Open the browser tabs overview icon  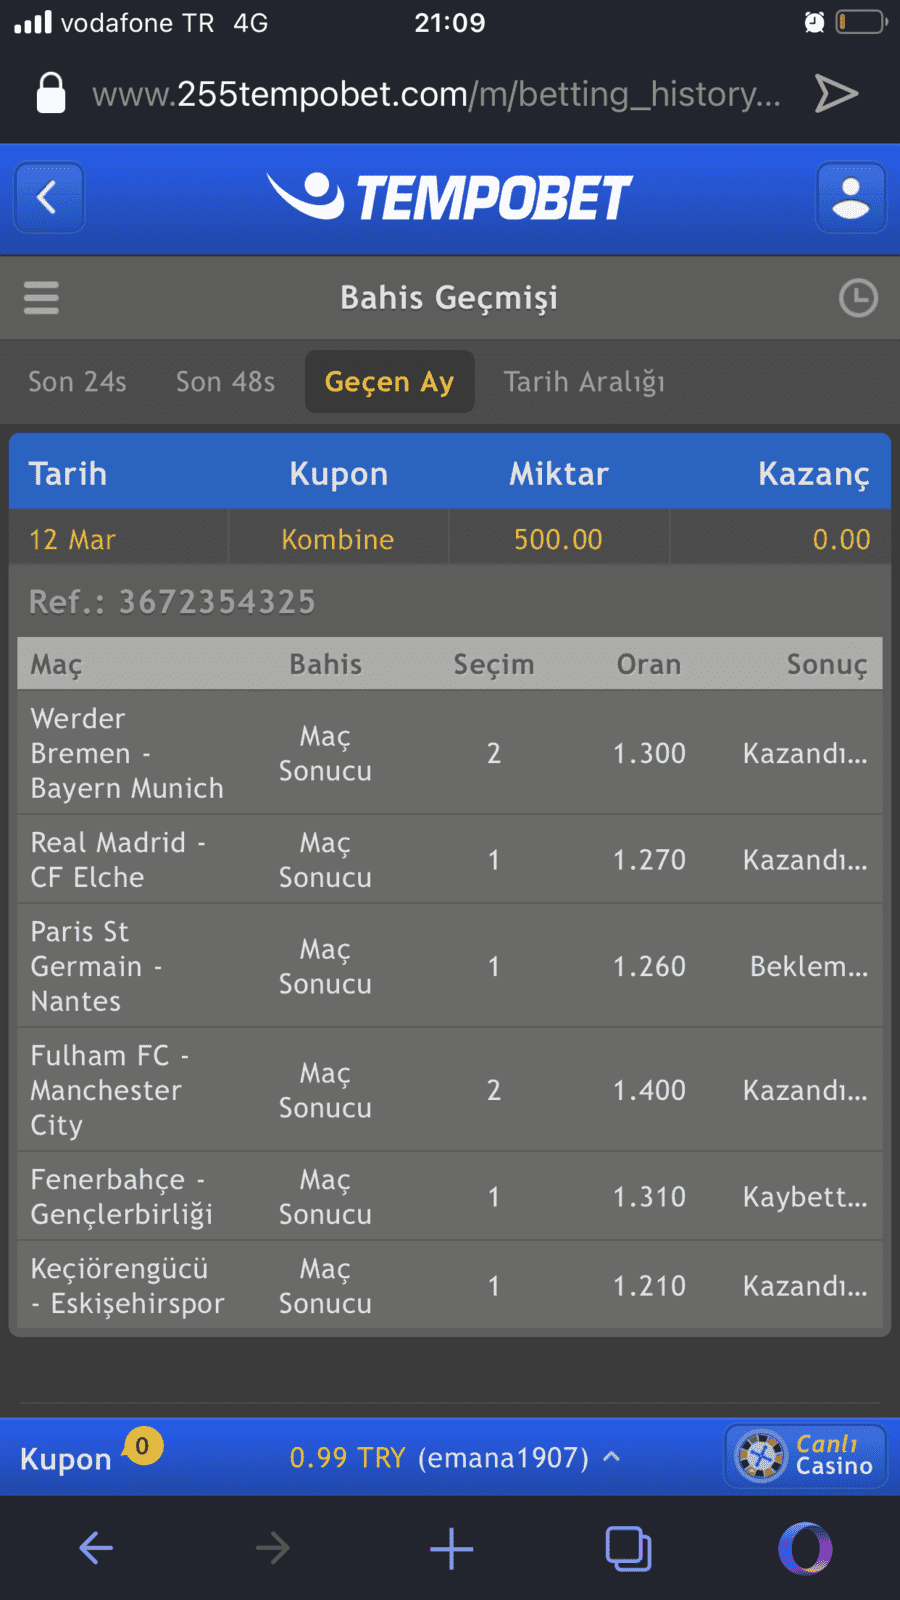628,1548
